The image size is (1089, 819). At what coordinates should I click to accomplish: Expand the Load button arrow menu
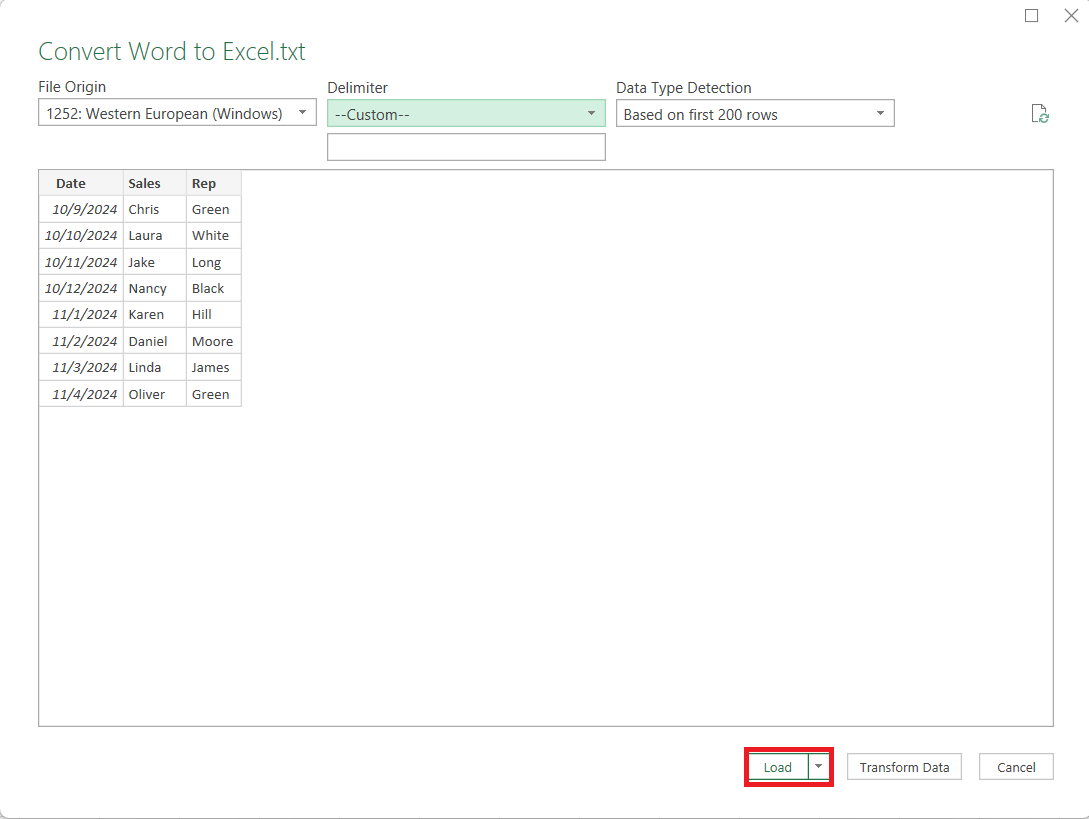coord(819,766)
